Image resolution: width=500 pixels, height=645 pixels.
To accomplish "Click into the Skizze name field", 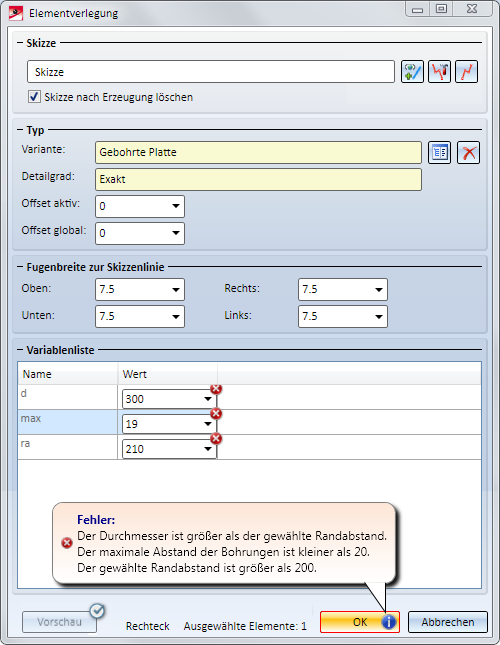I will point(211,72).
